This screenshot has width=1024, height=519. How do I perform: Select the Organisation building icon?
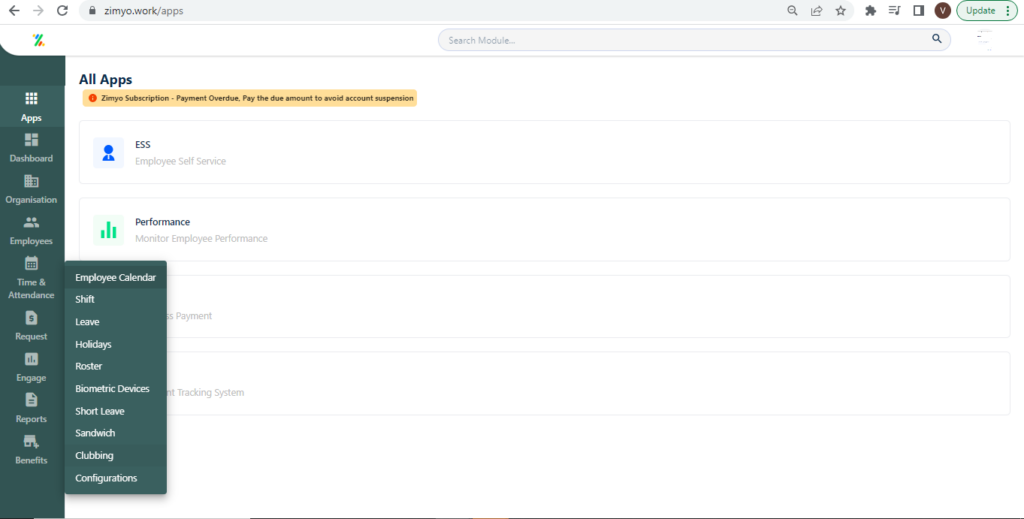tap(31, 181)
